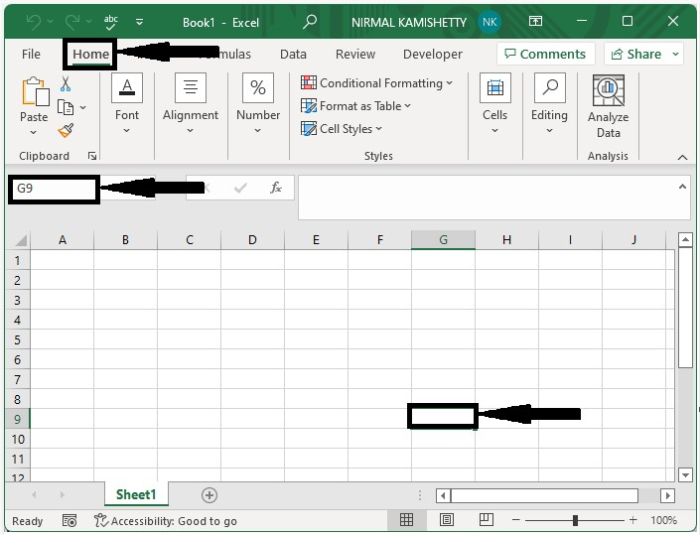Screen dimensions: 700x535
Task: Select row 9 header
Action: click(x=17, y=419)
